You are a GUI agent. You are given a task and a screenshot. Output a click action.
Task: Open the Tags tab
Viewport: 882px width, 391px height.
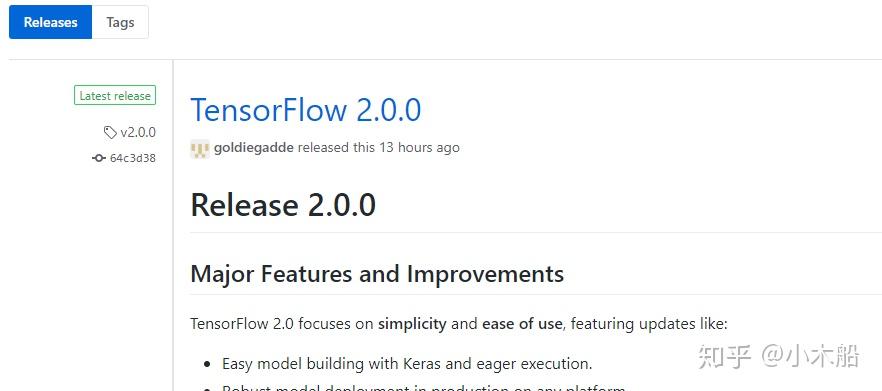pos(120,23)
